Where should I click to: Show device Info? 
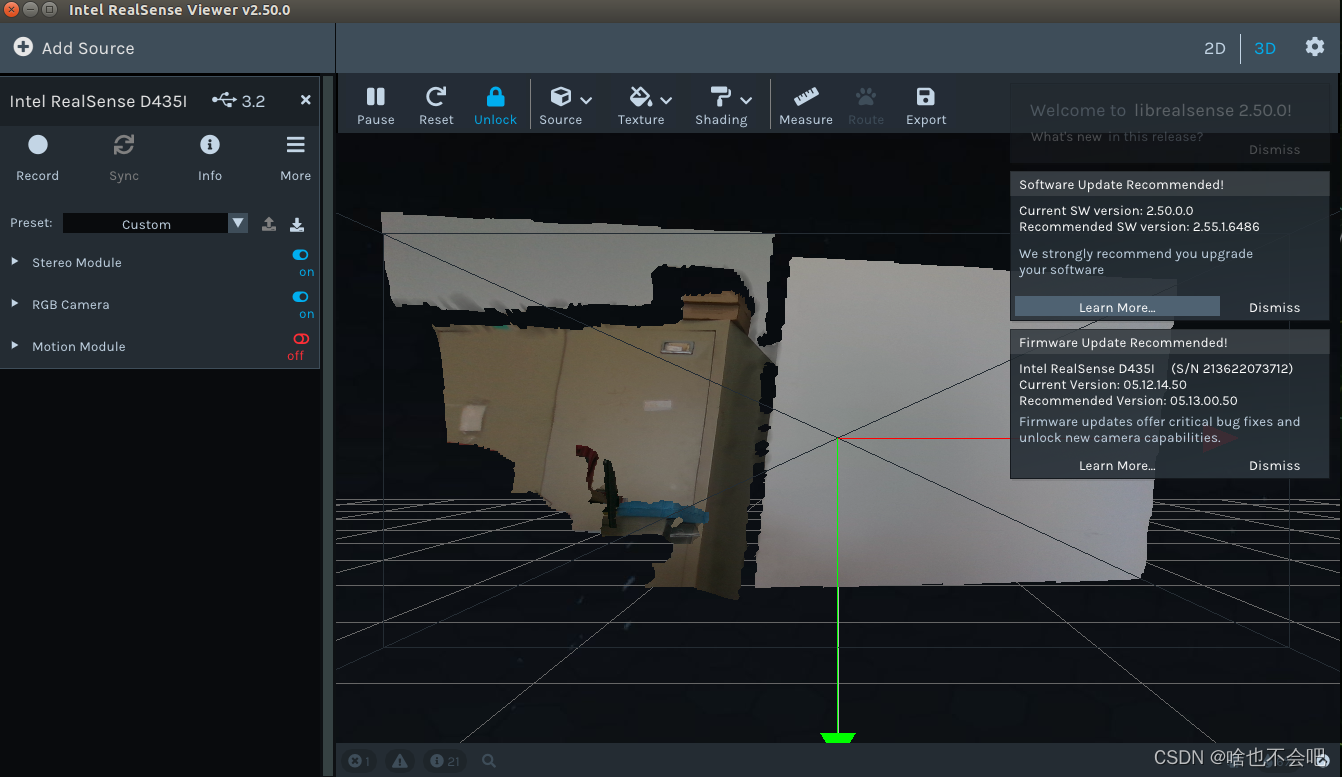(x=210, y=157)
